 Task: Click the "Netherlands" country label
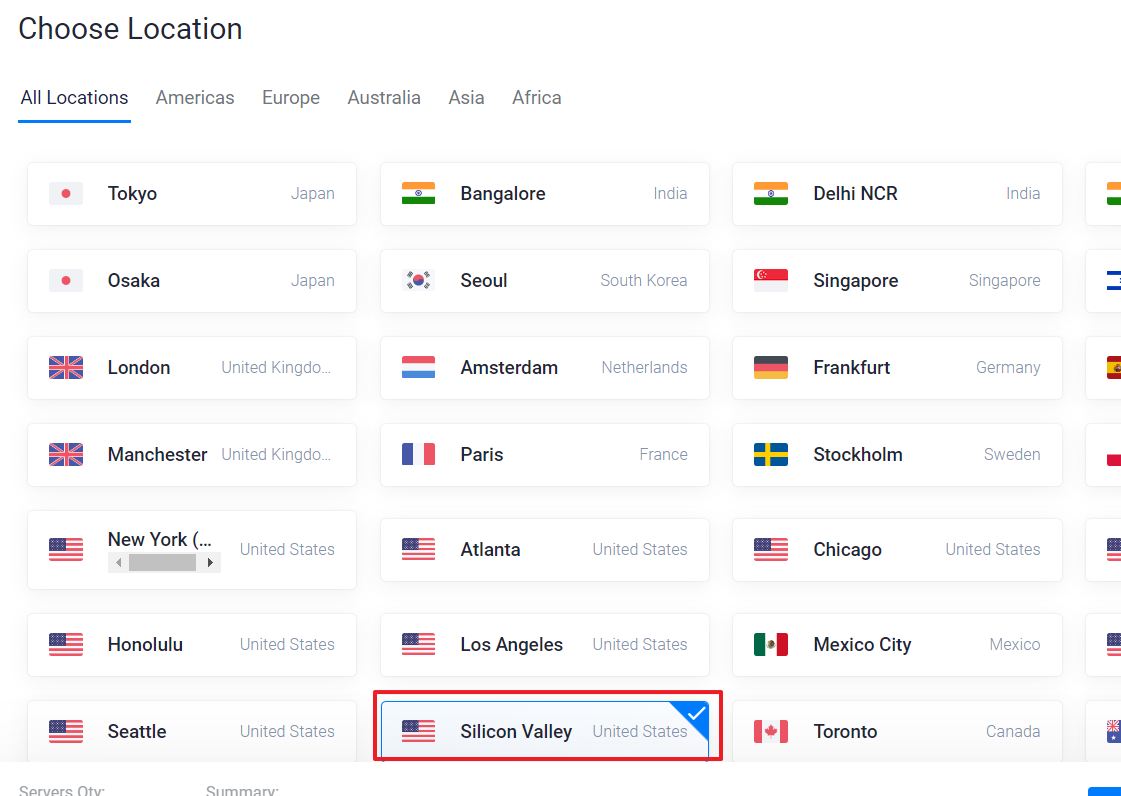[644, 368]
